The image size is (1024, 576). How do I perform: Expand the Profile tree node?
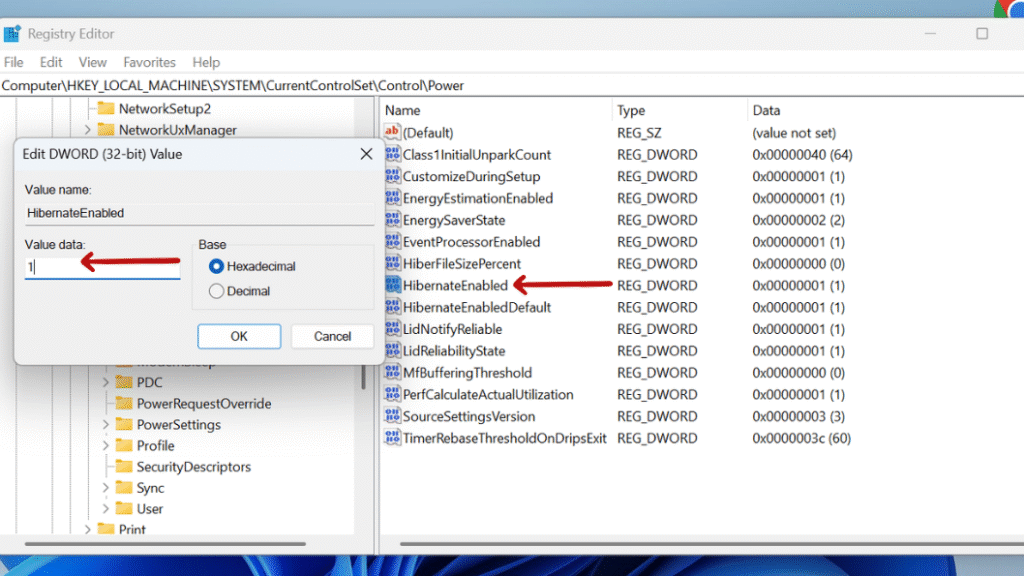click(106, 445)
